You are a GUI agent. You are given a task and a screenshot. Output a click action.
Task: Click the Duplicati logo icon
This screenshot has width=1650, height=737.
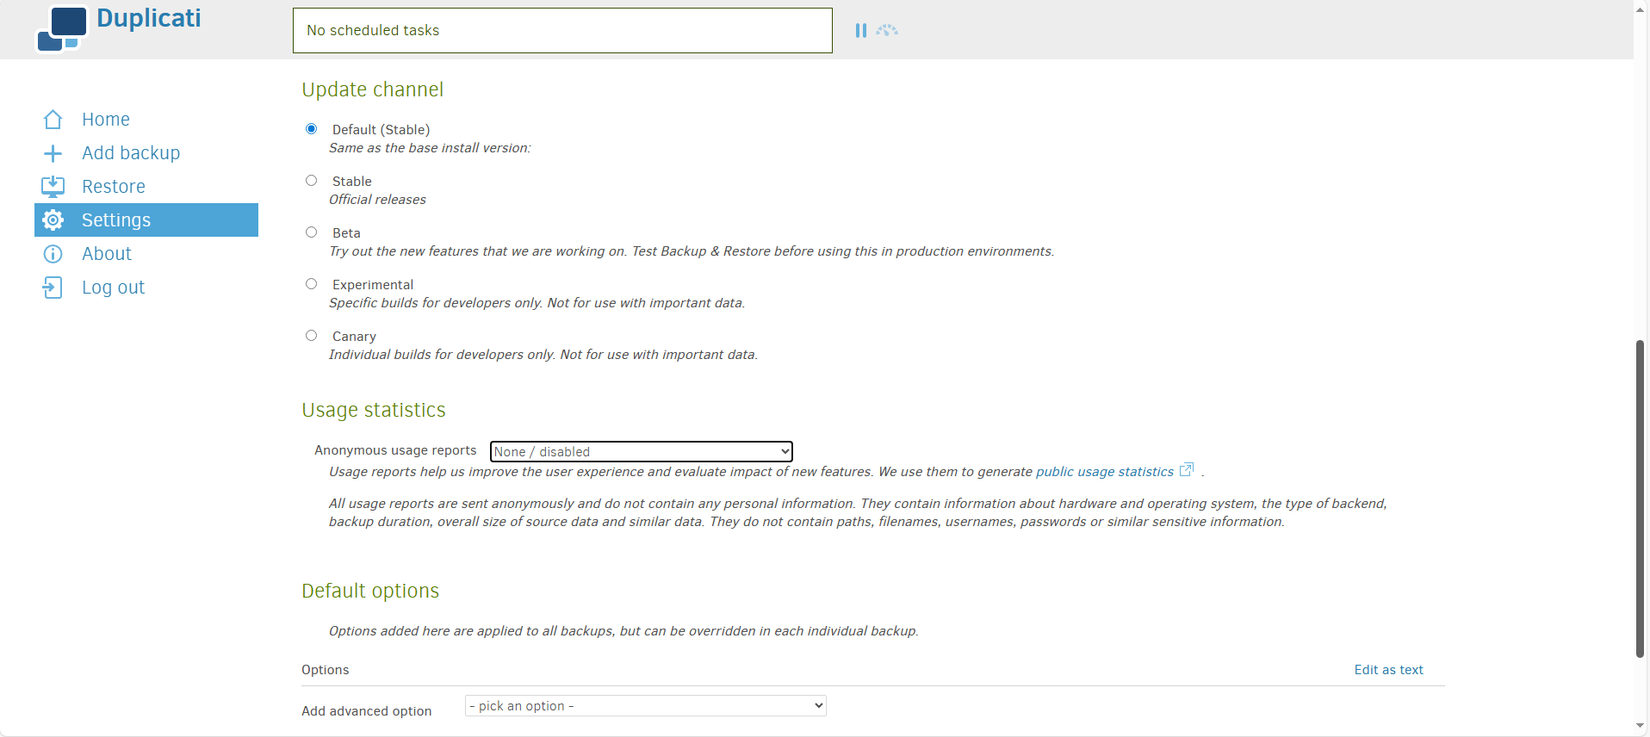tap(62, 28)
